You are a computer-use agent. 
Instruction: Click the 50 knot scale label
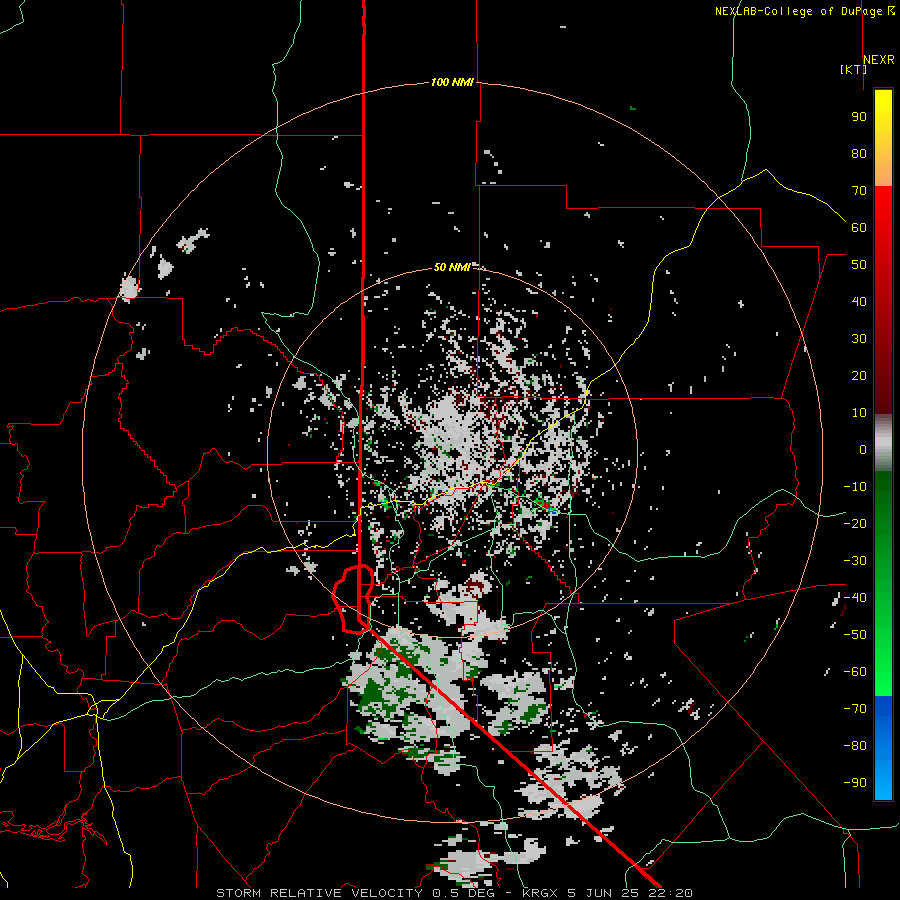pyautogui.click(x=859, y=265)
